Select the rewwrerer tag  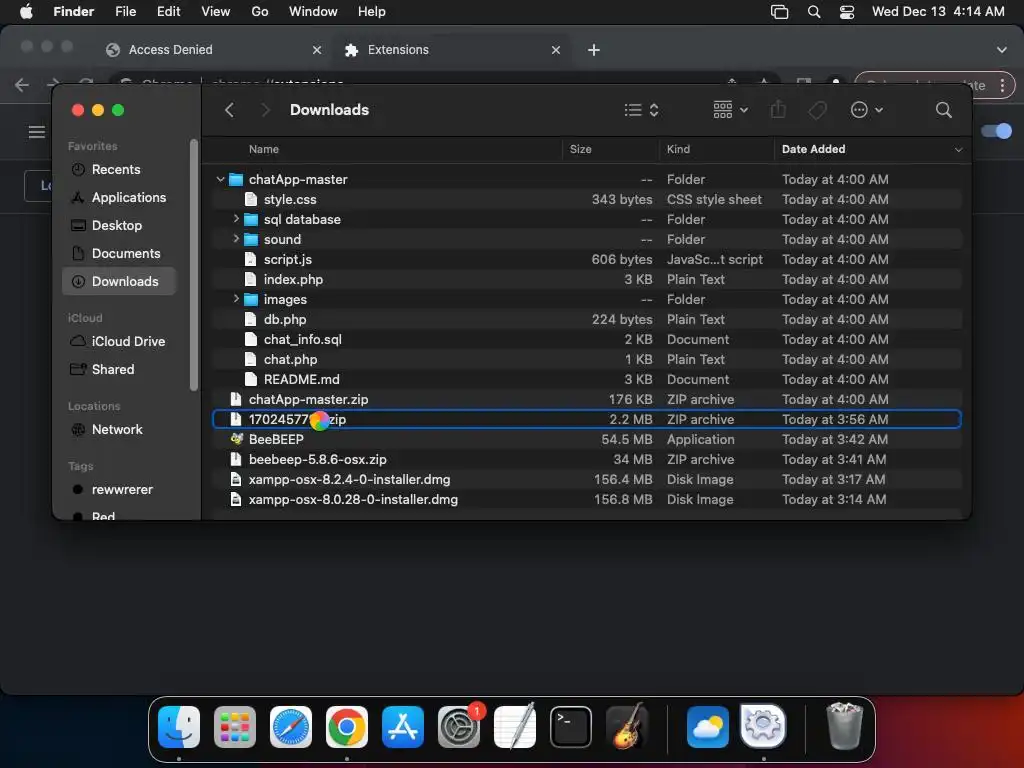coord(120,490)
